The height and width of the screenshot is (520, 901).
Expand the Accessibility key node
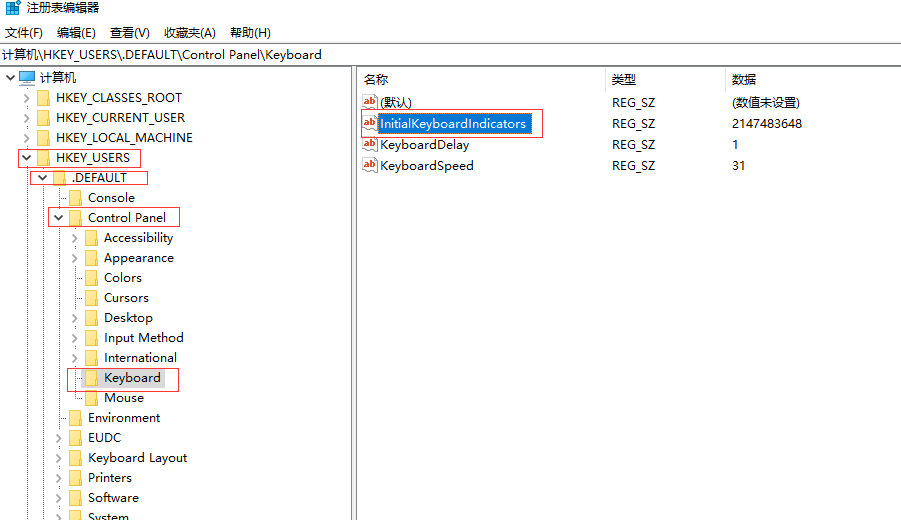pyautogui.click(x=74, y=238)
